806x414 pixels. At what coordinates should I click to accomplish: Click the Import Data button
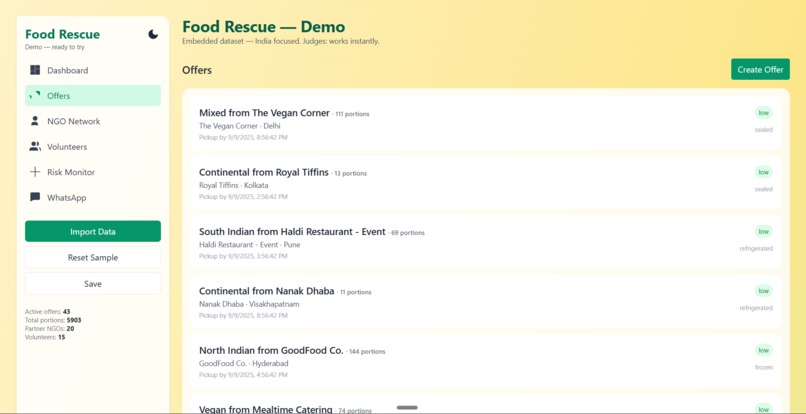[93, 231]
